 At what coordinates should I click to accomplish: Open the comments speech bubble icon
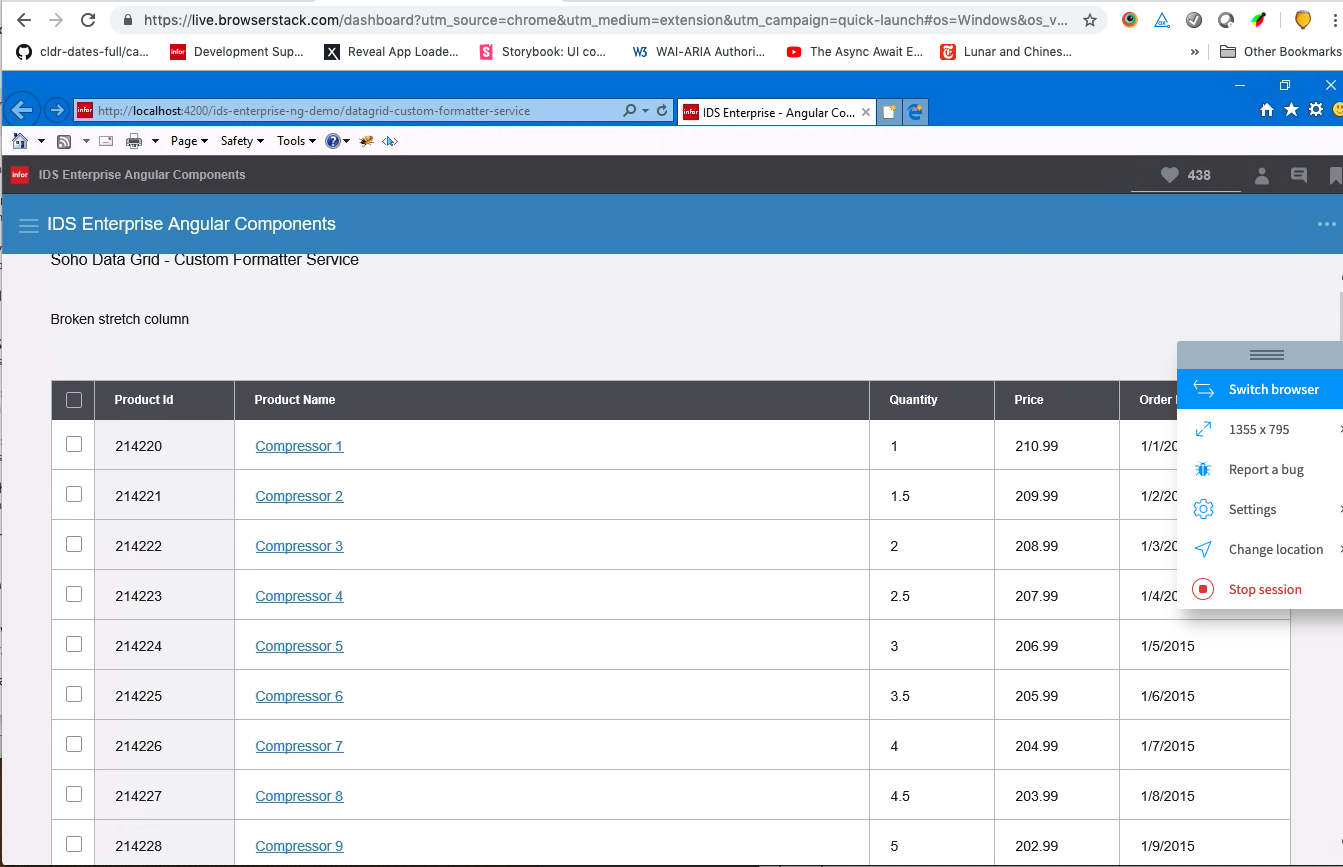pyautogui.click(x=1299, y=175)
